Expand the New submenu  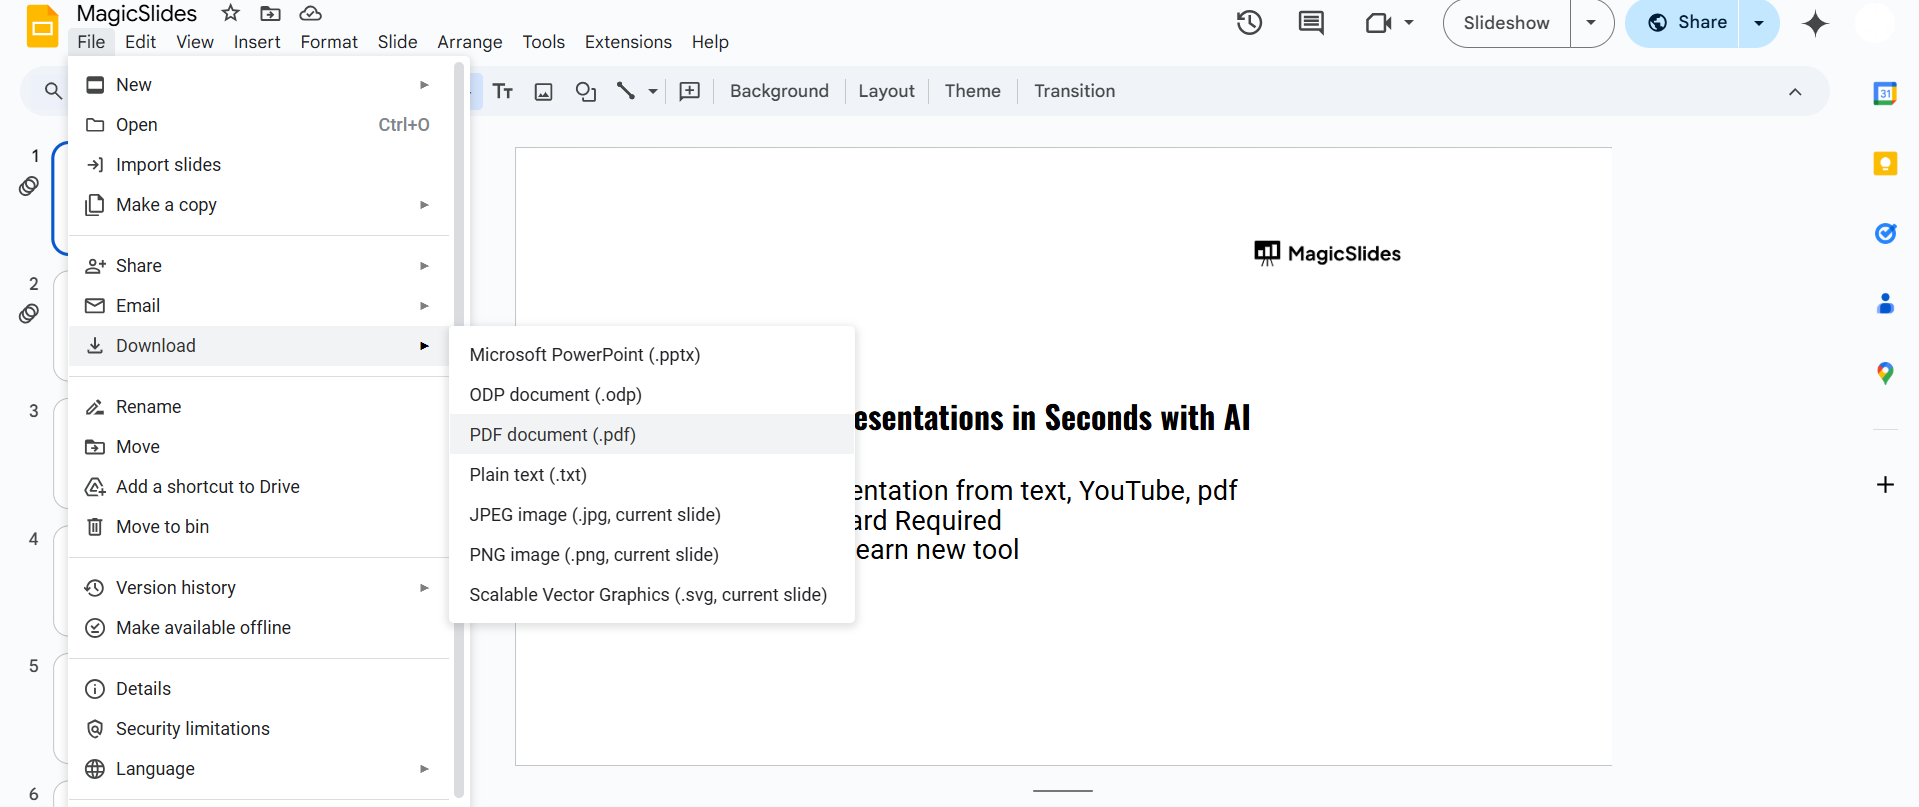coord(424,85)
